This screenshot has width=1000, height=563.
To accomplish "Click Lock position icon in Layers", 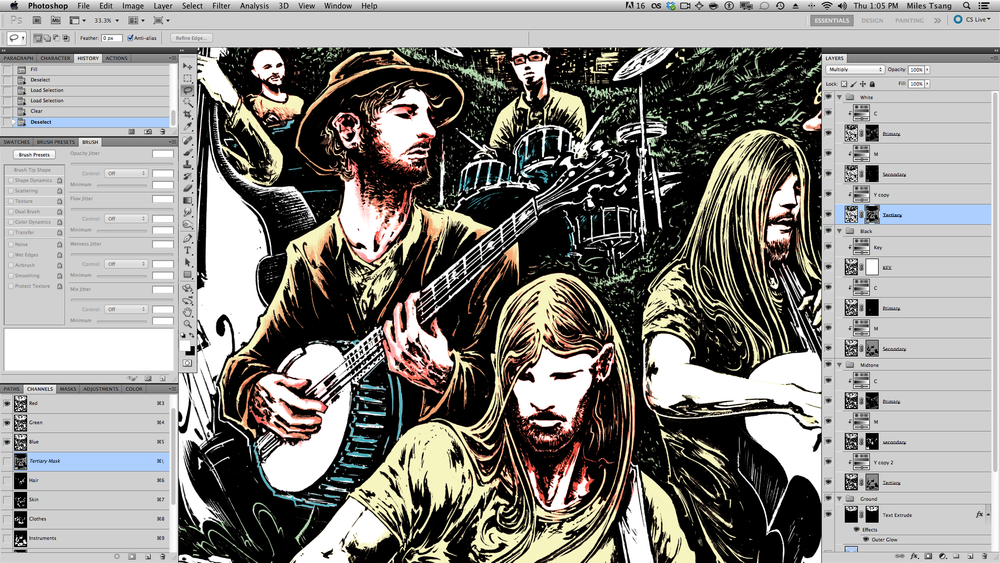I will (863, 84).
